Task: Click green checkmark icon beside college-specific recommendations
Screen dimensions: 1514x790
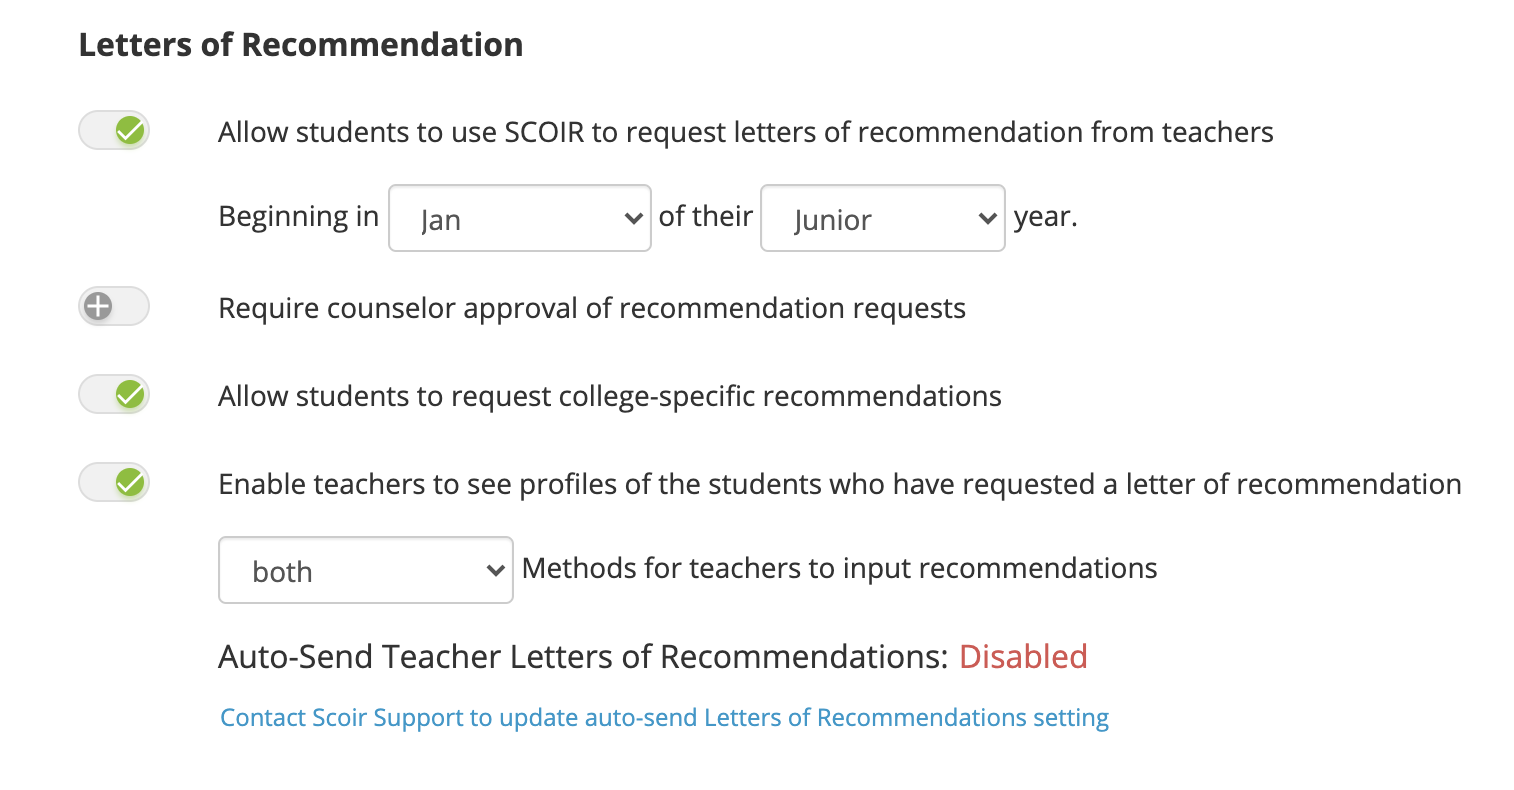Action: coord(130,394)
